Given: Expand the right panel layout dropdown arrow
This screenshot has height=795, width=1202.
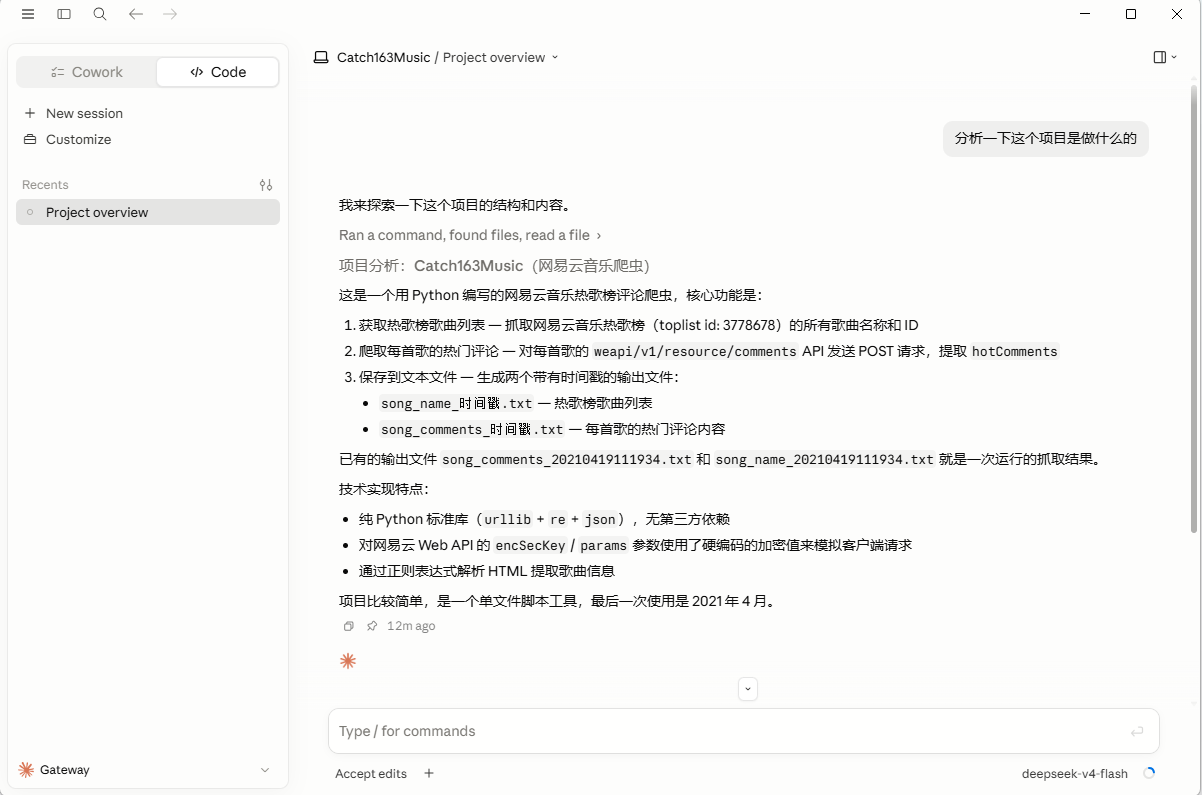Looking at the screenshot, I should tap(1174, 58).
